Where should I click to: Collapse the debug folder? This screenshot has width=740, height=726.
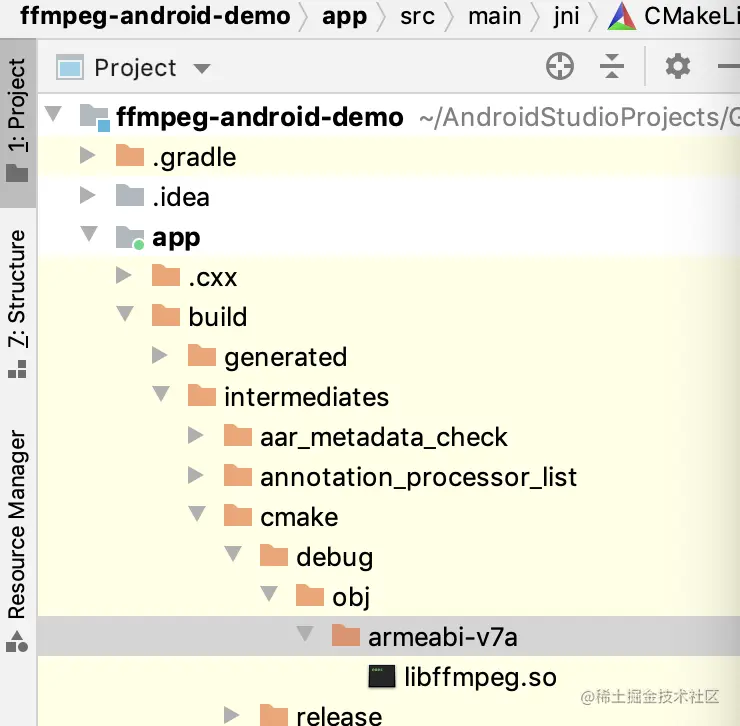pos(233,554)
